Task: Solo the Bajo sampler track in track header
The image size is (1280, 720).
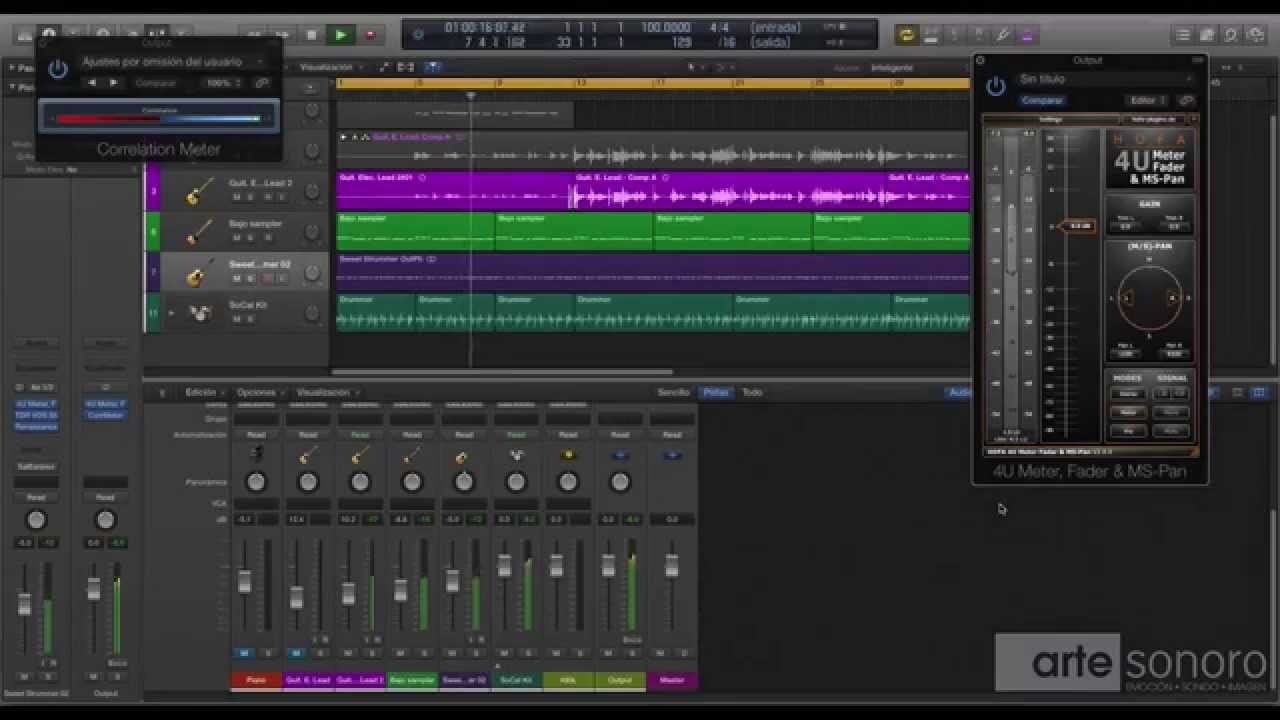Action: 251,238
